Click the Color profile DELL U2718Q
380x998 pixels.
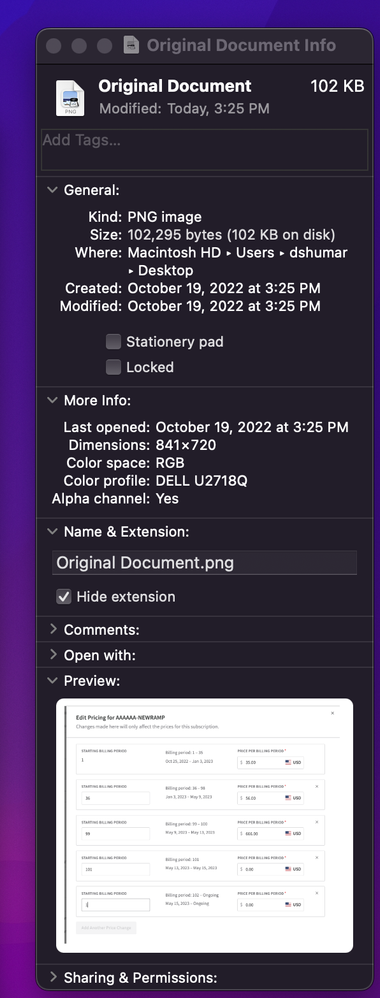(x=201, y=481)
